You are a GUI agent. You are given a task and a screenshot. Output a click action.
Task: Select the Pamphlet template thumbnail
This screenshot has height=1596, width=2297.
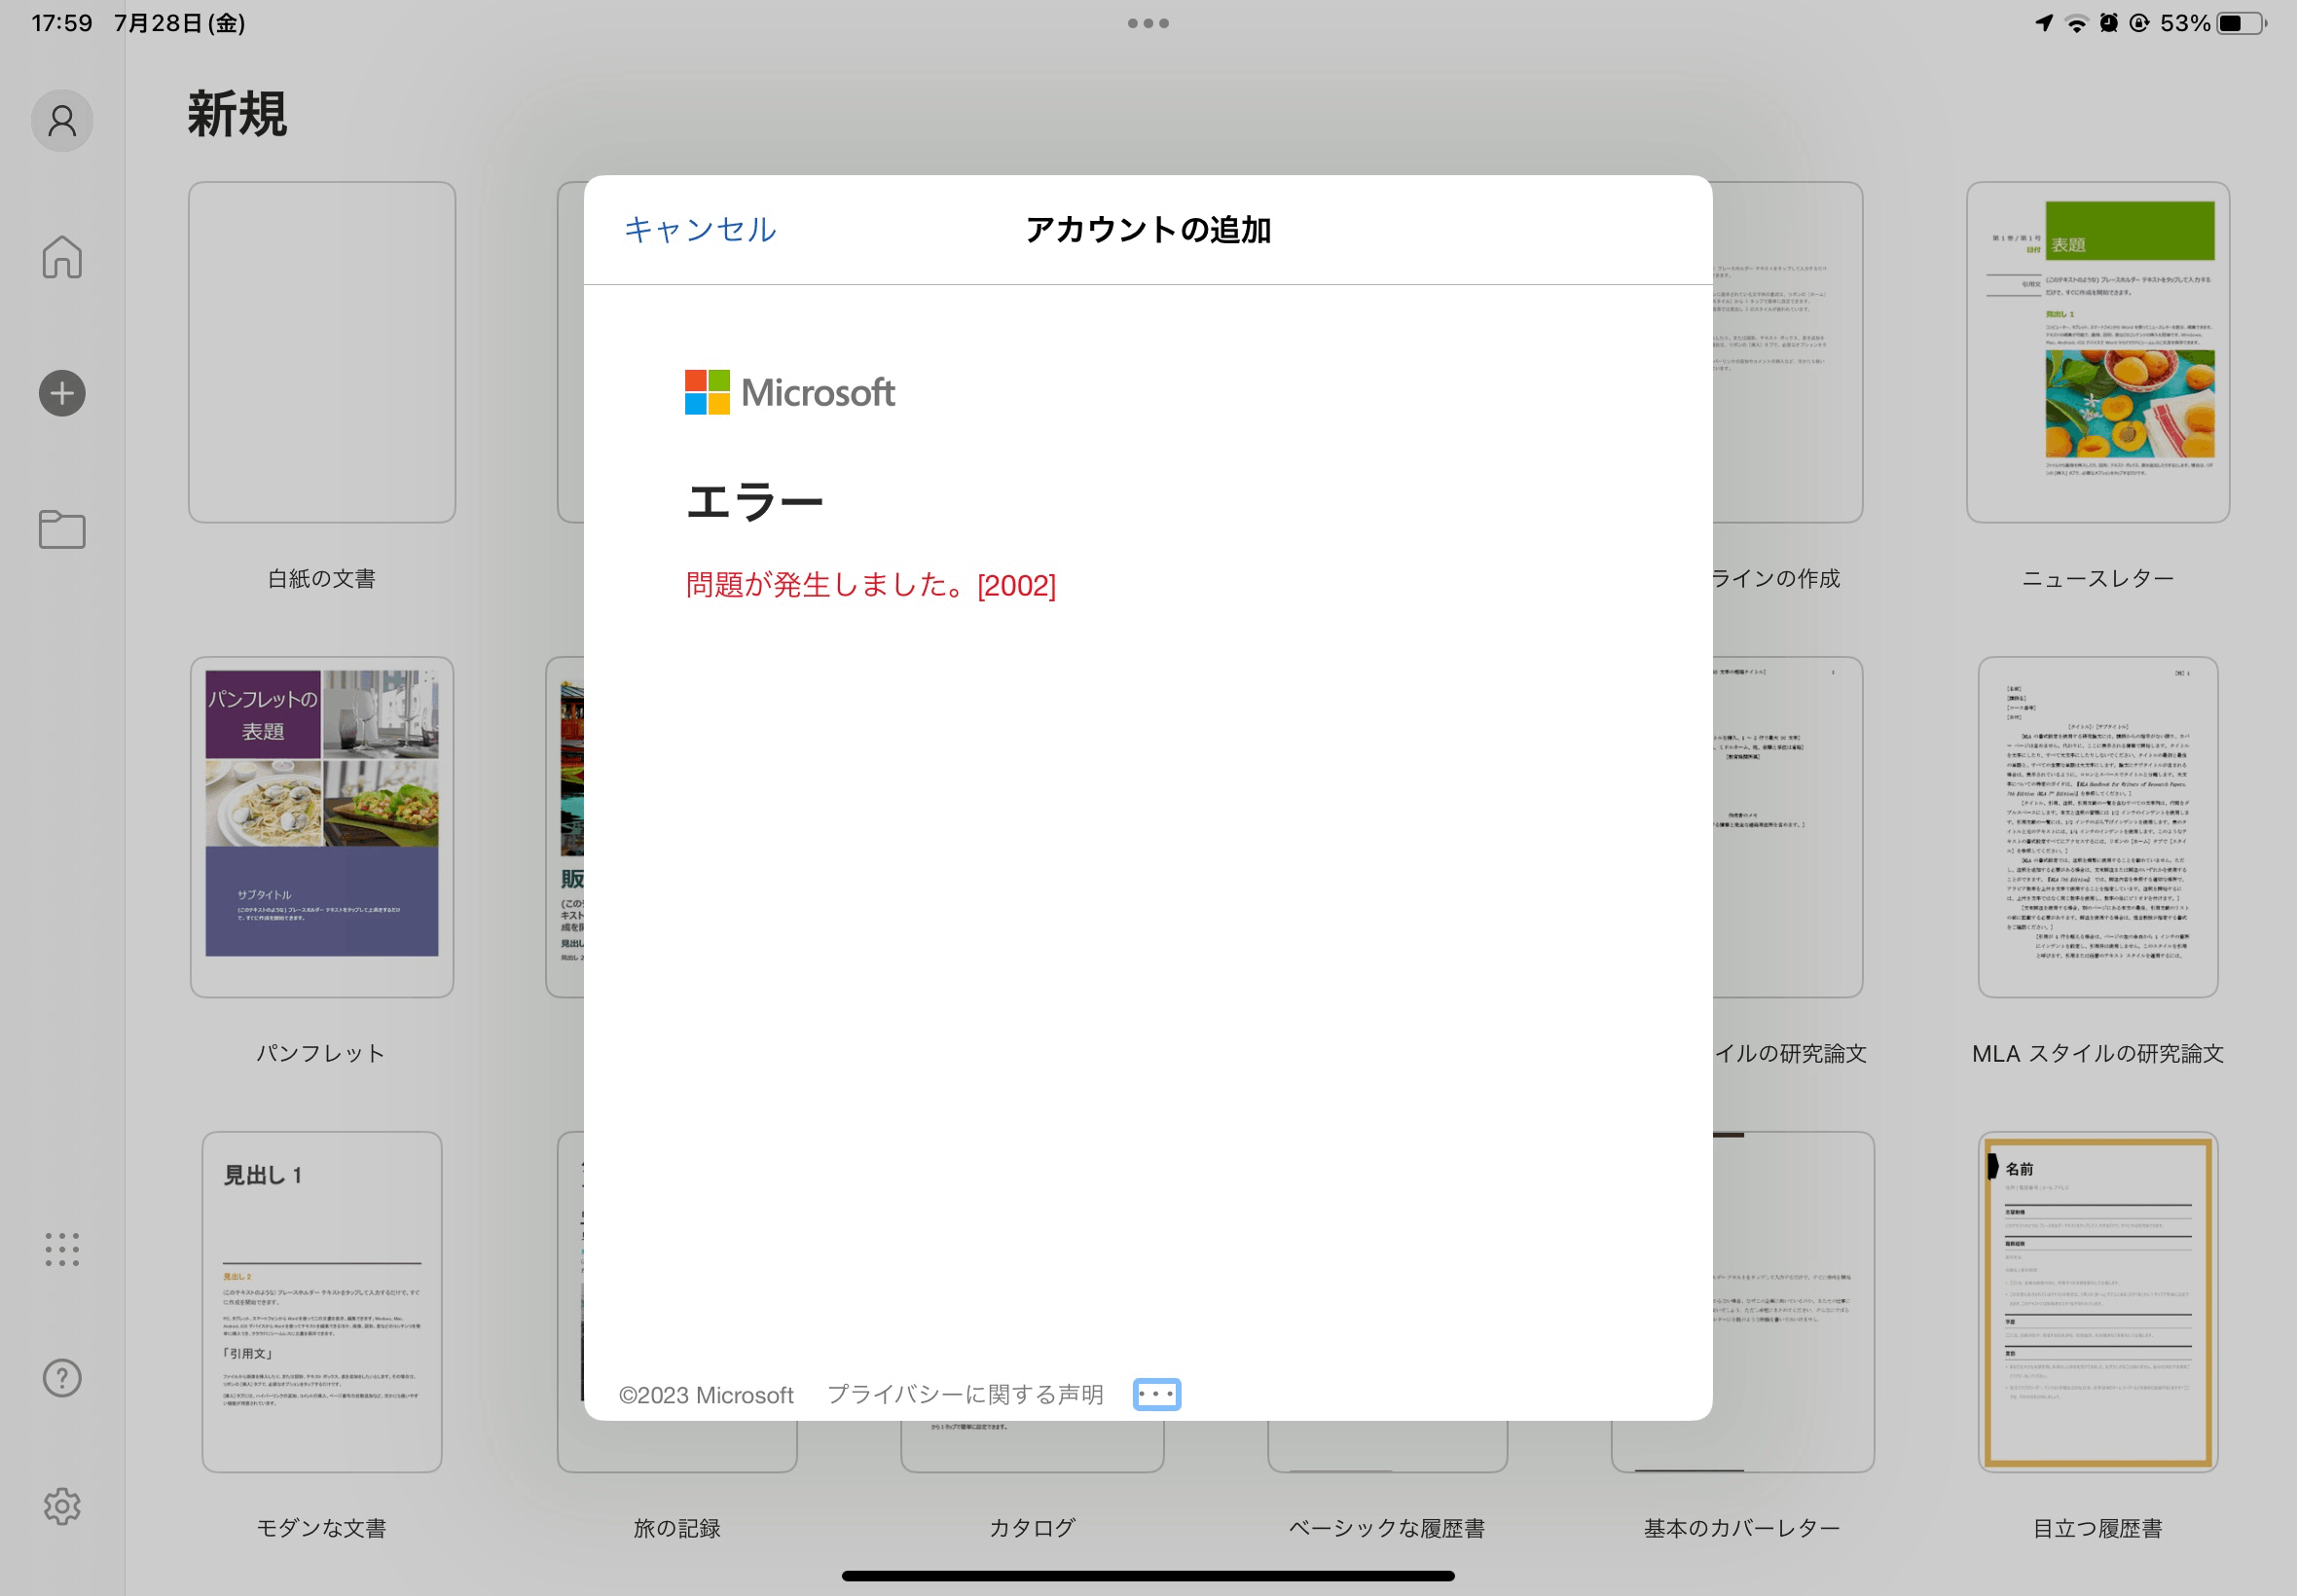tap(322, 826)
